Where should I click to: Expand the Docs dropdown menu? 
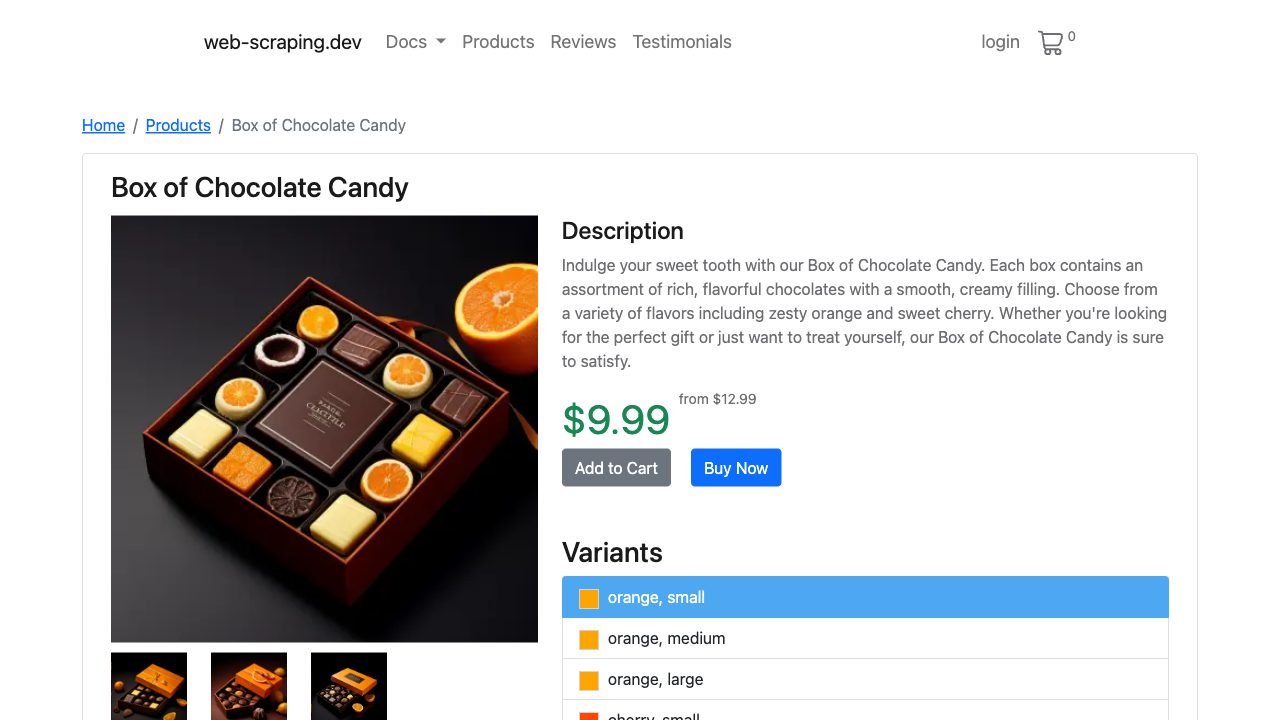415,42
